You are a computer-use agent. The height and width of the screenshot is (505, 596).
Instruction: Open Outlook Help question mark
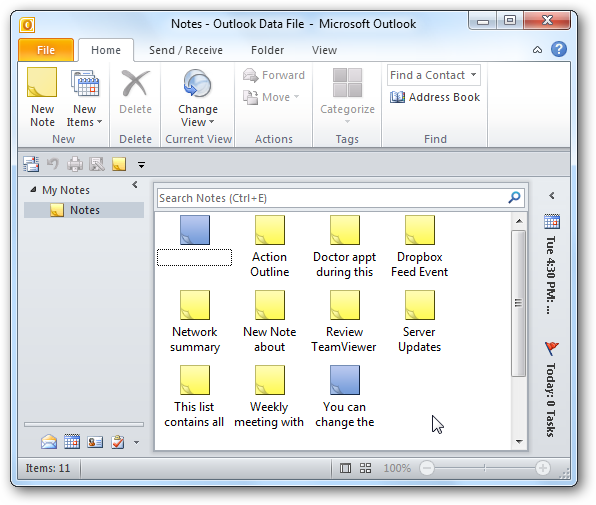coord(559,49)
